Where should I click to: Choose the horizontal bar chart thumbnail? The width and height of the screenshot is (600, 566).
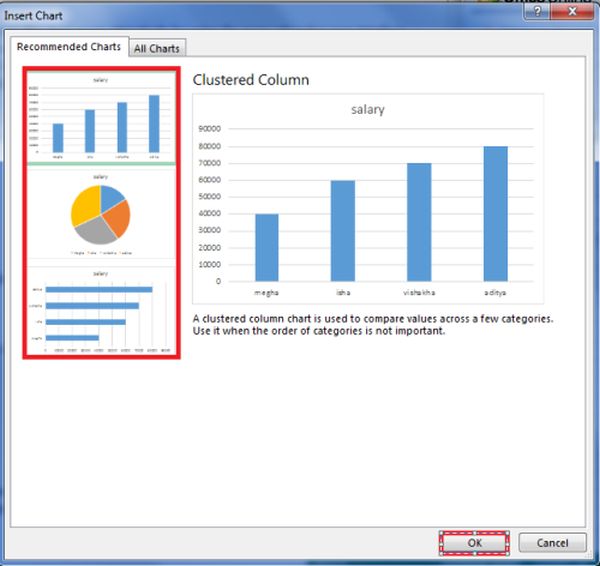click(x=101, y=311)
